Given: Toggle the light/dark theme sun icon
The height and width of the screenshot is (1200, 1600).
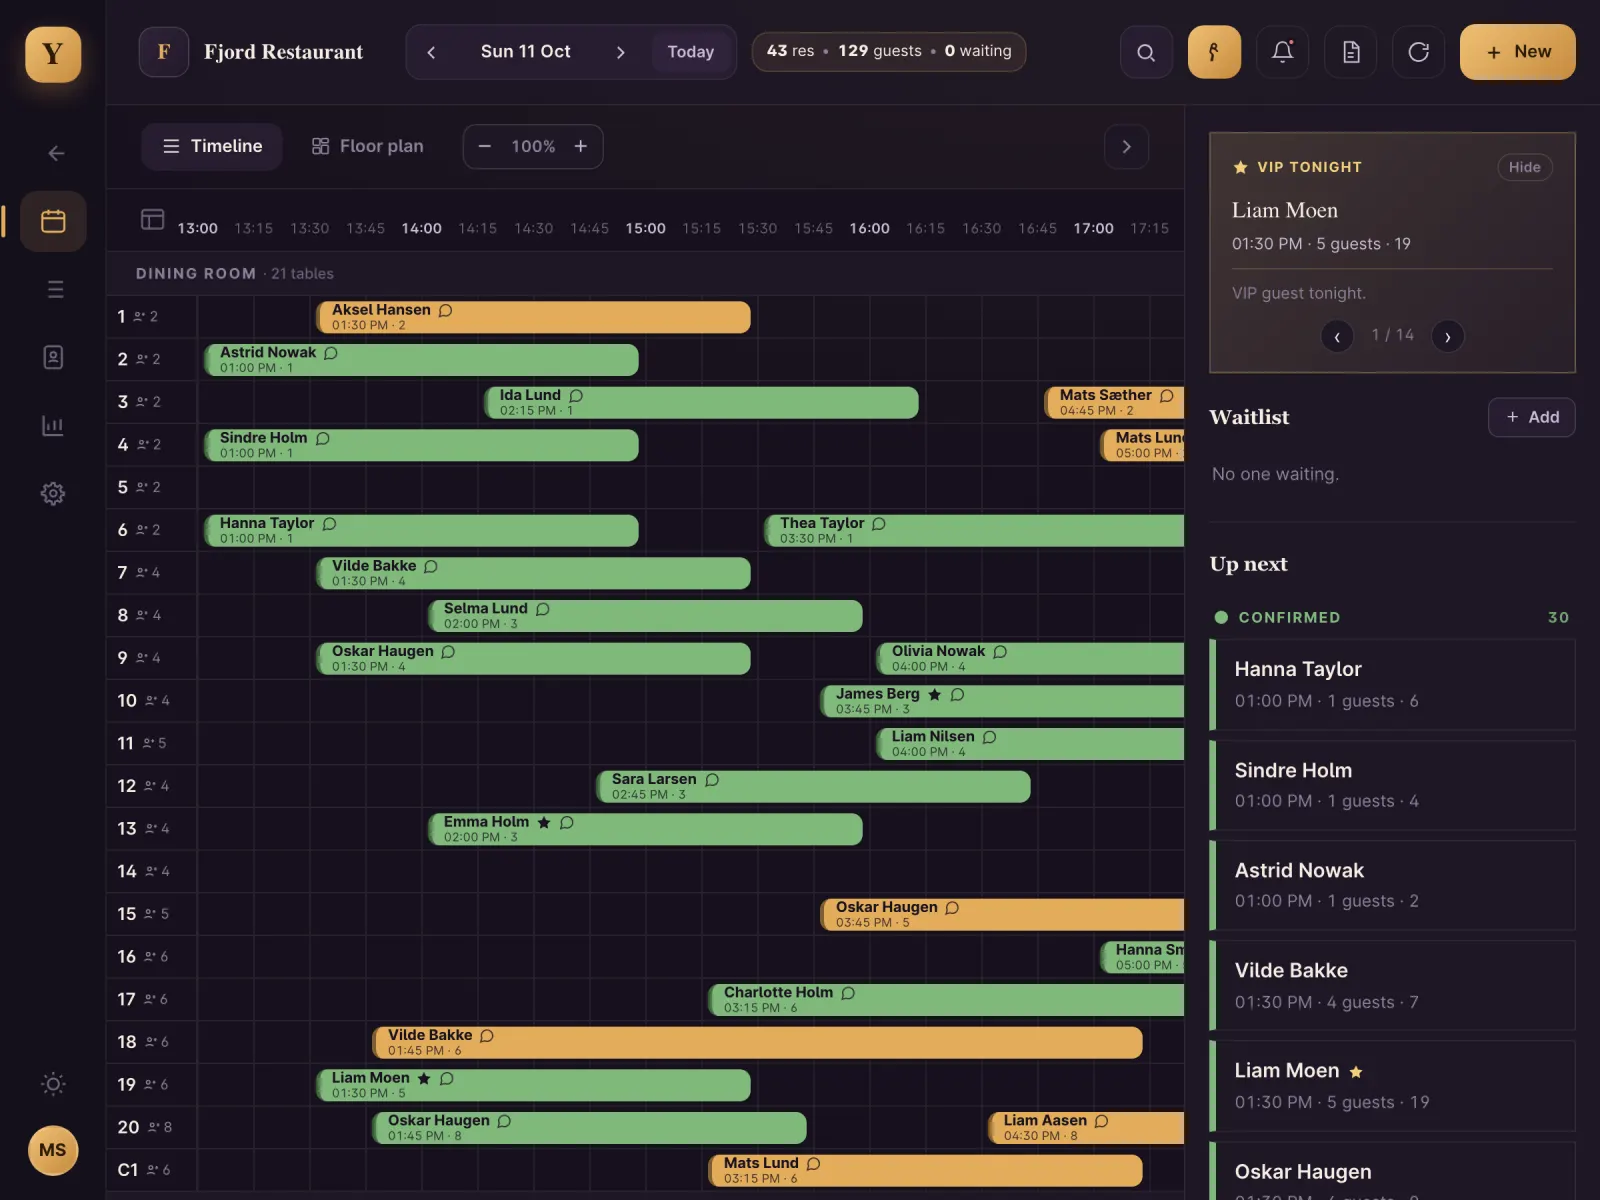Looking at the screenshot, I should click(53, 1084).
